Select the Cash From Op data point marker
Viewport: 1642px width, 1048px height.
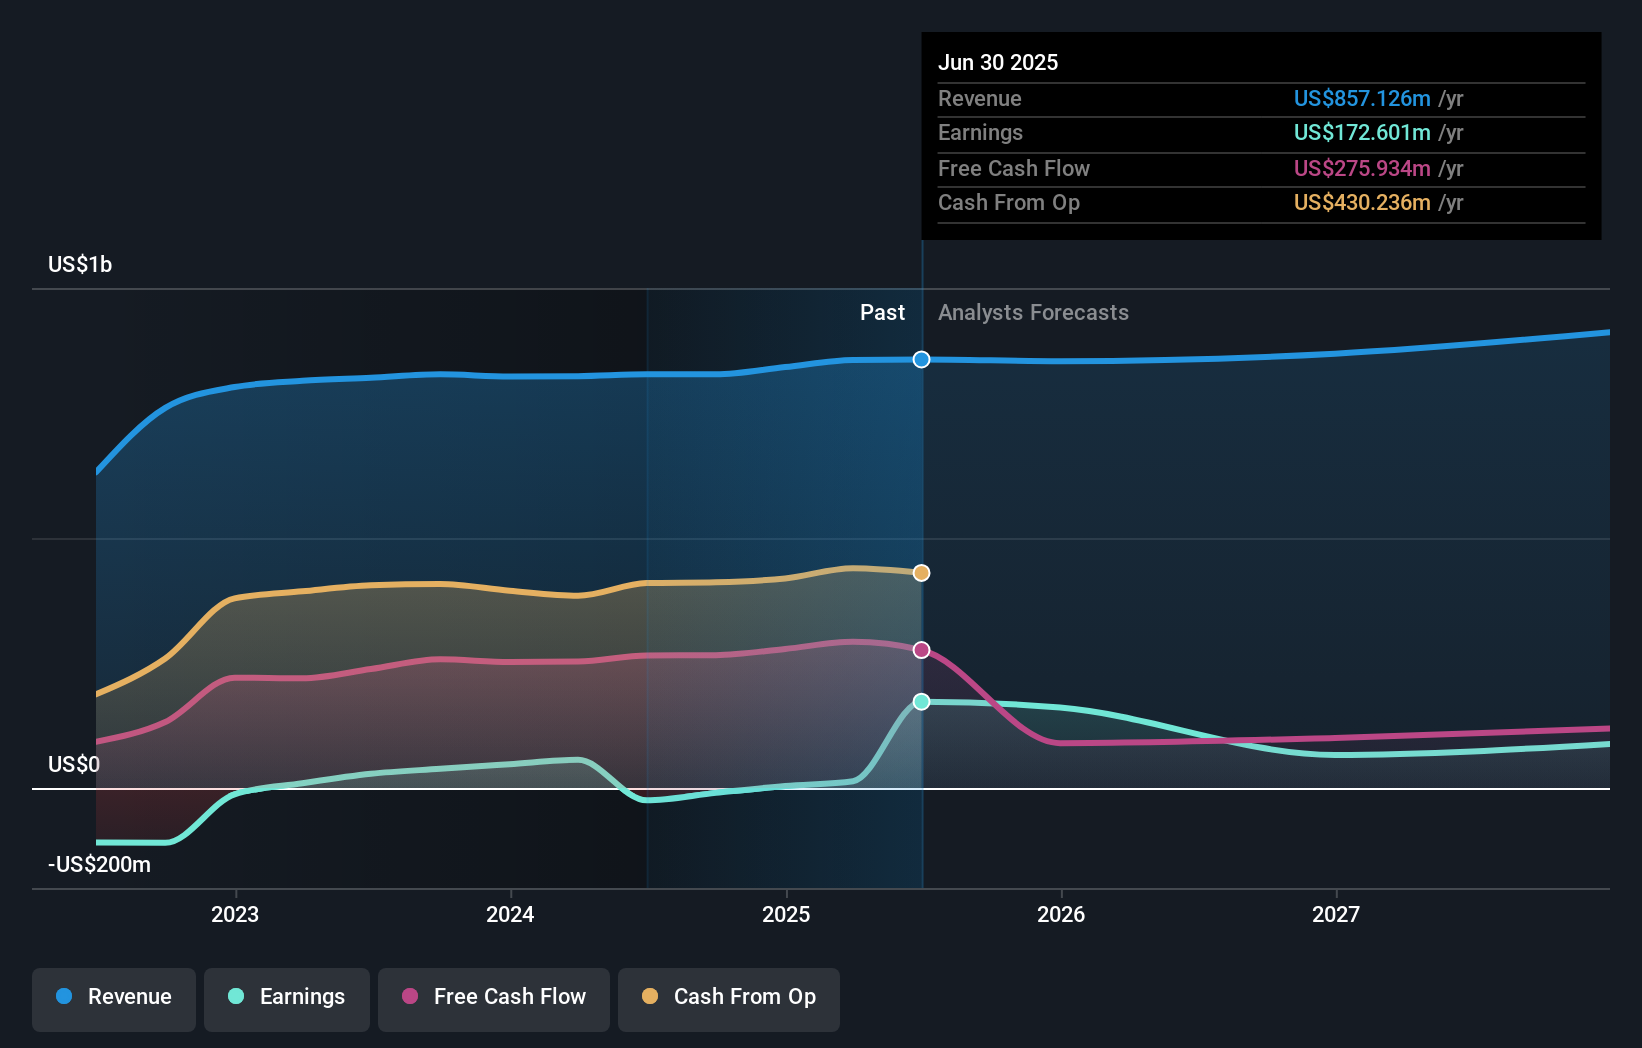922,573
